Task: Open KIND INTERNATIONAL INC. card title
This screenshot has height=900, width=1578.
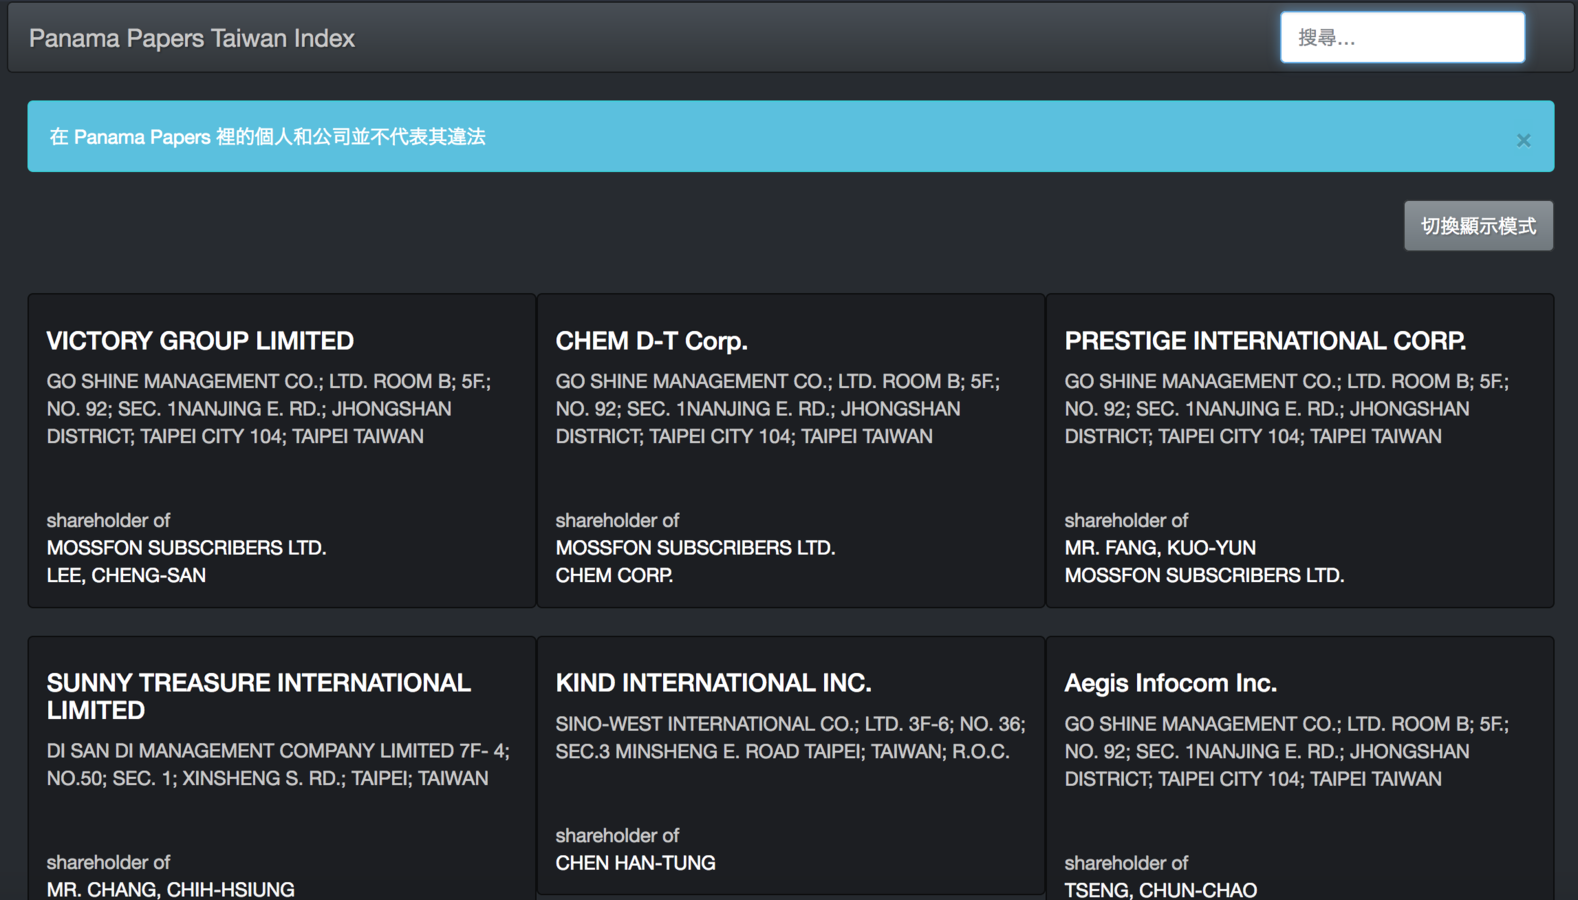Action: tap(713, 683)
